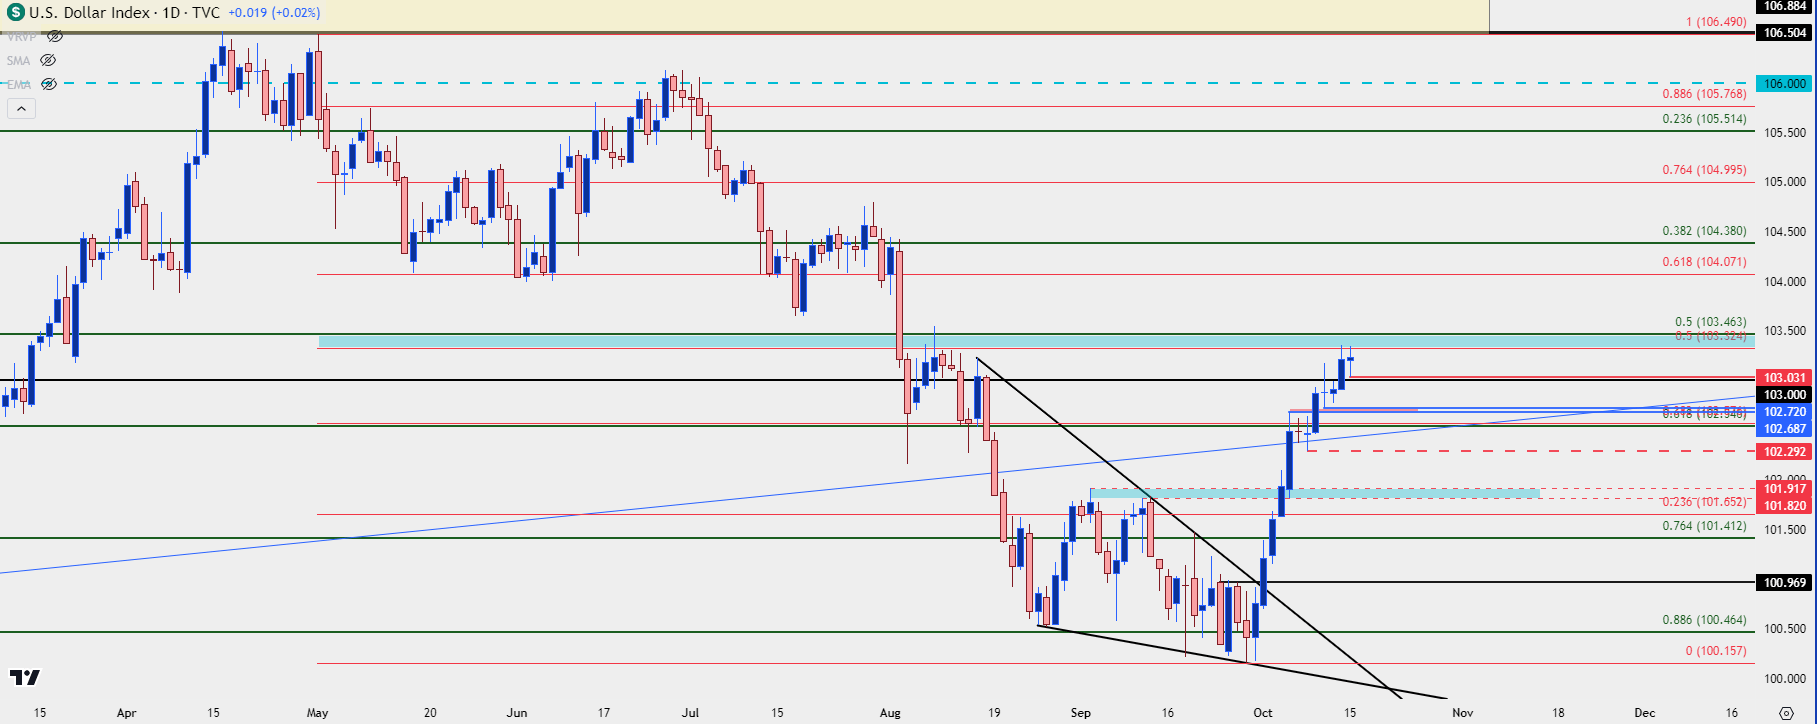Click the 103.000 black price label

pyautogui.click(x=1785, y=394)
